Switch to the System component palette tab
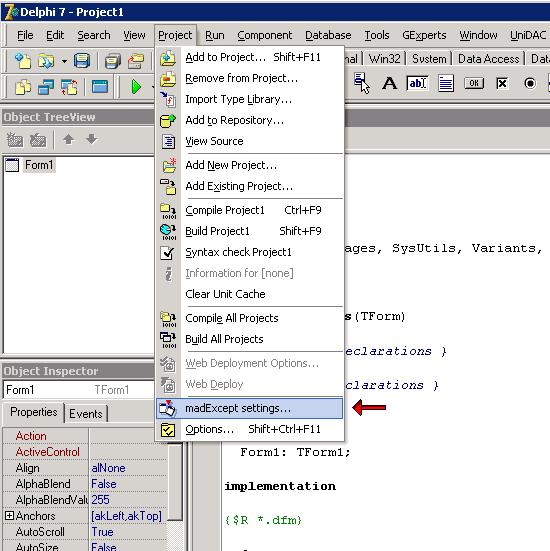The width and height of the screenshot is (550, 551). pos(429,59)
